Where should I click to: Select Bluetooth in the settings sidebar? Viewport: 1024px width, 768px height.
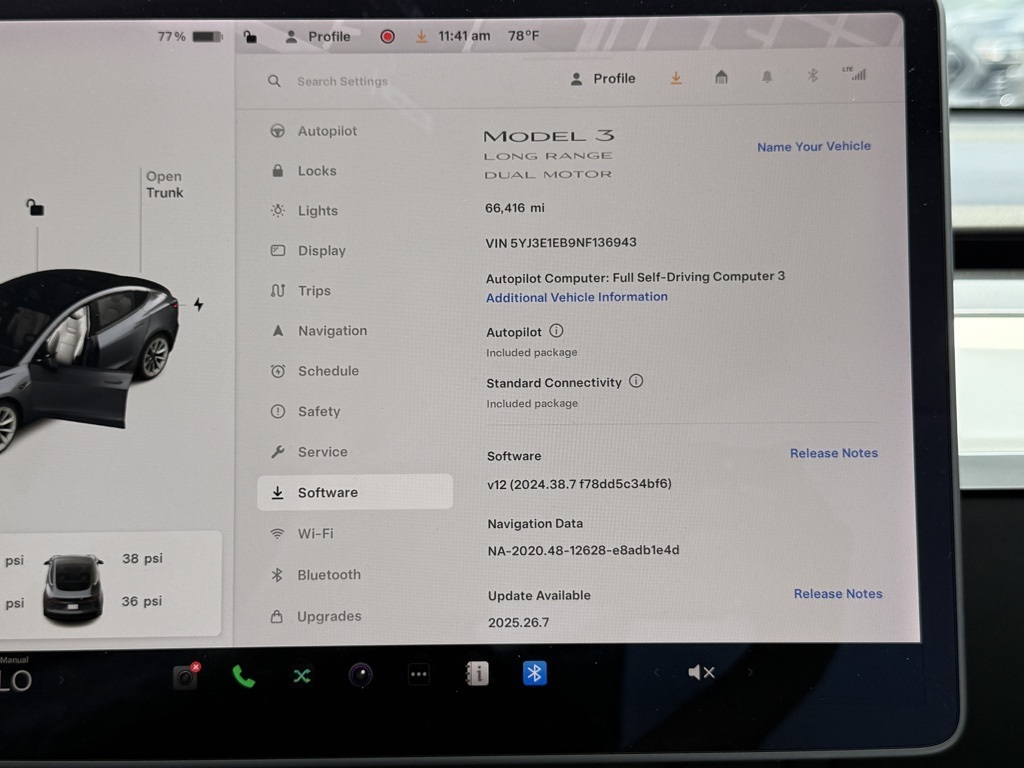[316, 575]
